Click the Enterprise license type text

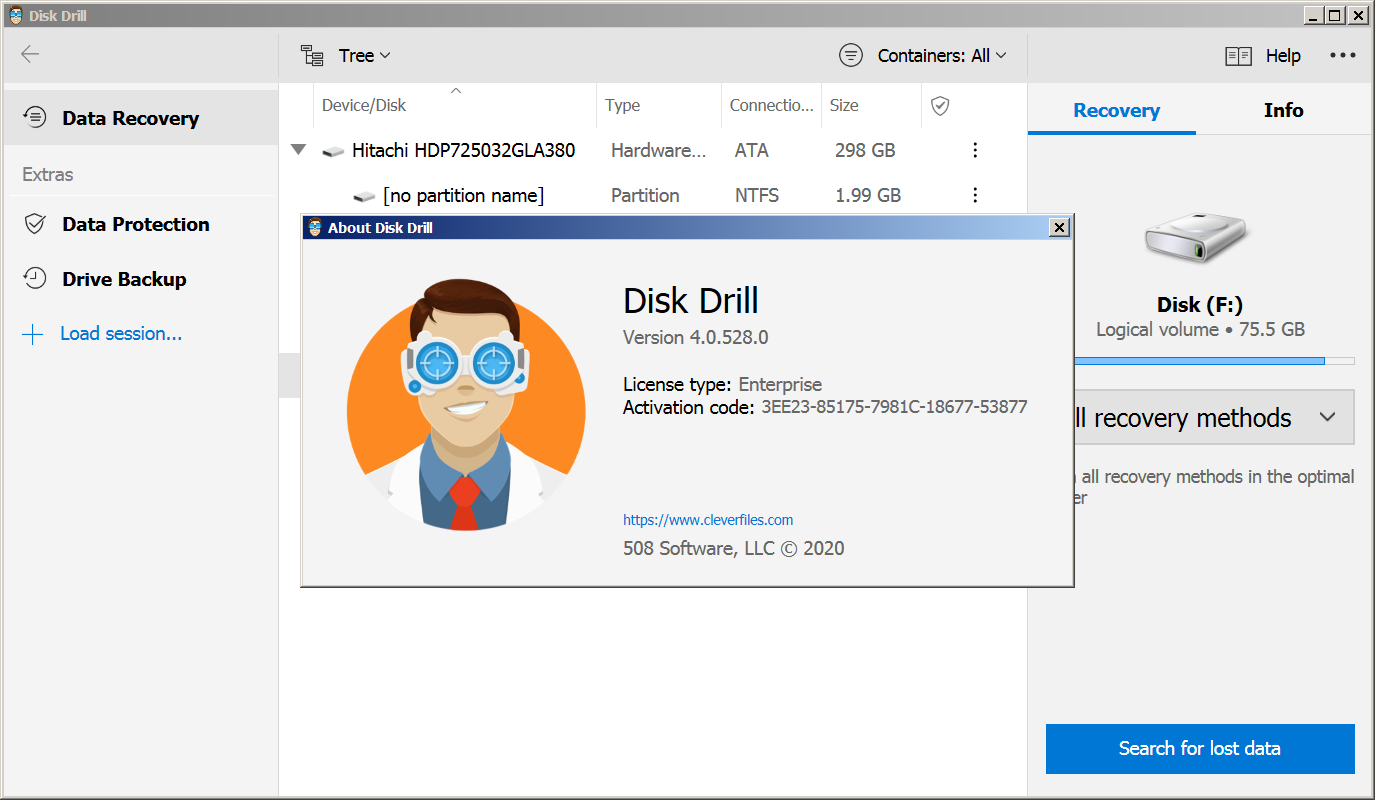(780, 384)
